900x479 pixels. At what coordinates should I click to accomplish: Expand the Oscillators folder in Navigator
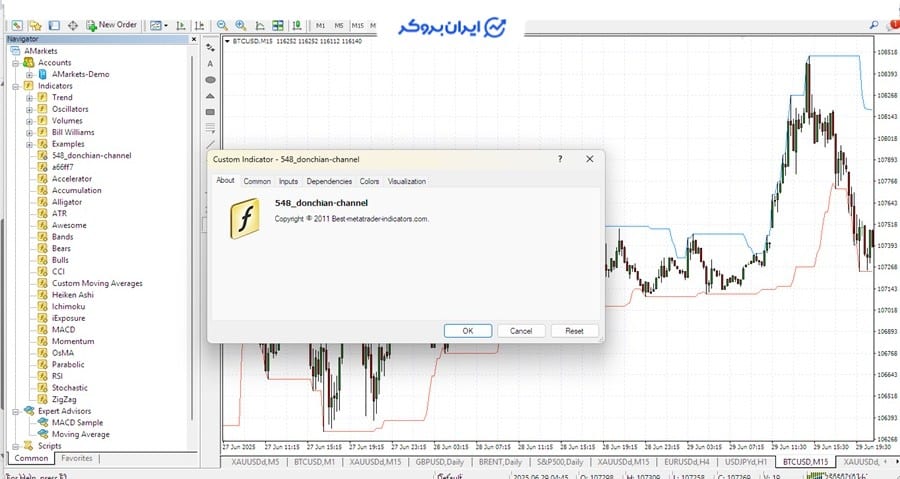click(x=30, y=110)
